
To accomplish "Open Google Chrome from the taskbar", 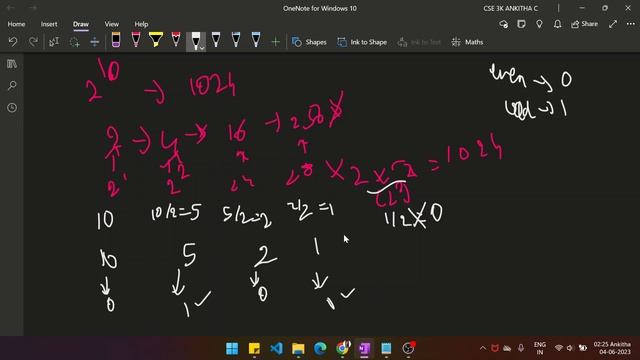I will point(342,348).
